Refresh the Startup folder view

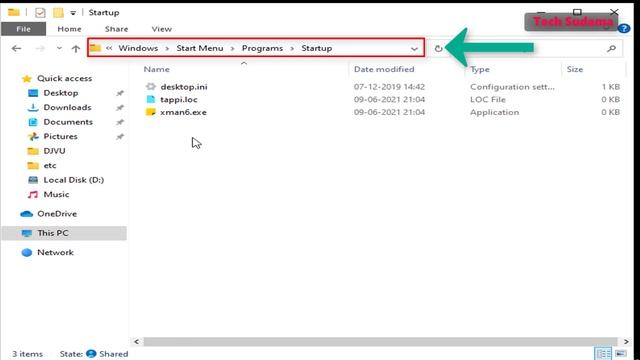pos(438,49)
